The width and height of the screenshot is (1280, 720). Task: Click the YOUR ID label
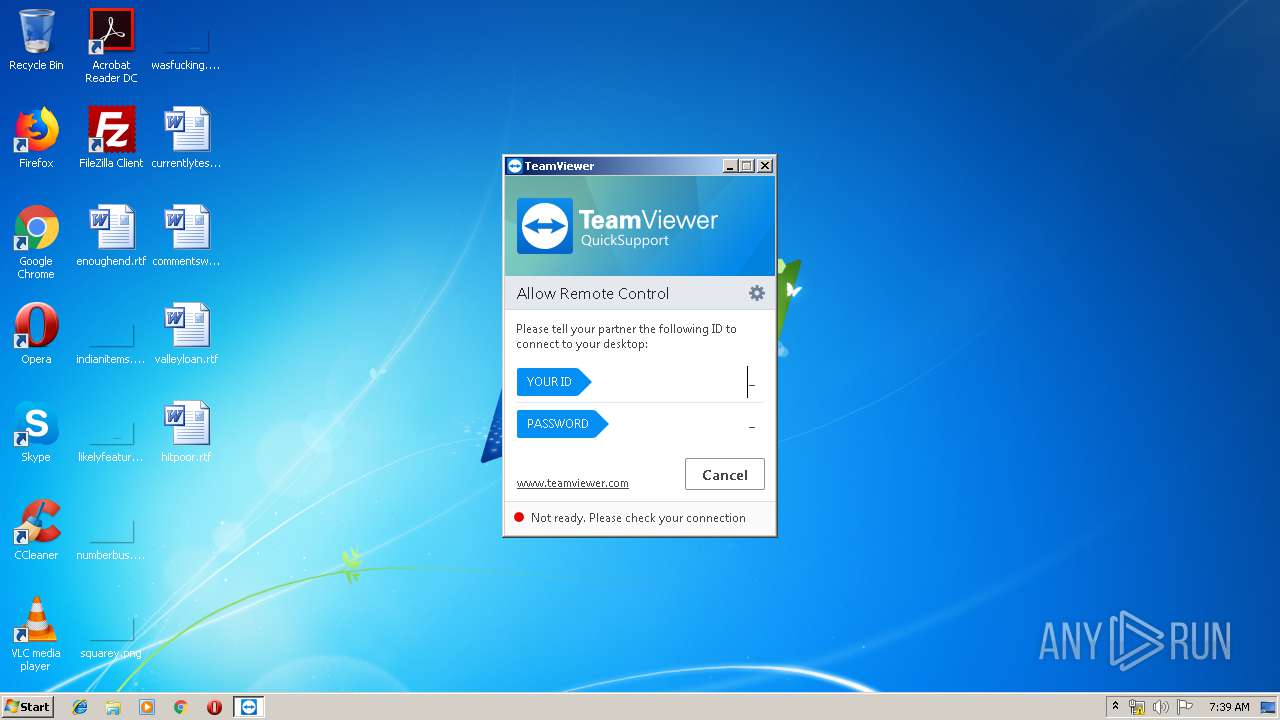(554, 382)
